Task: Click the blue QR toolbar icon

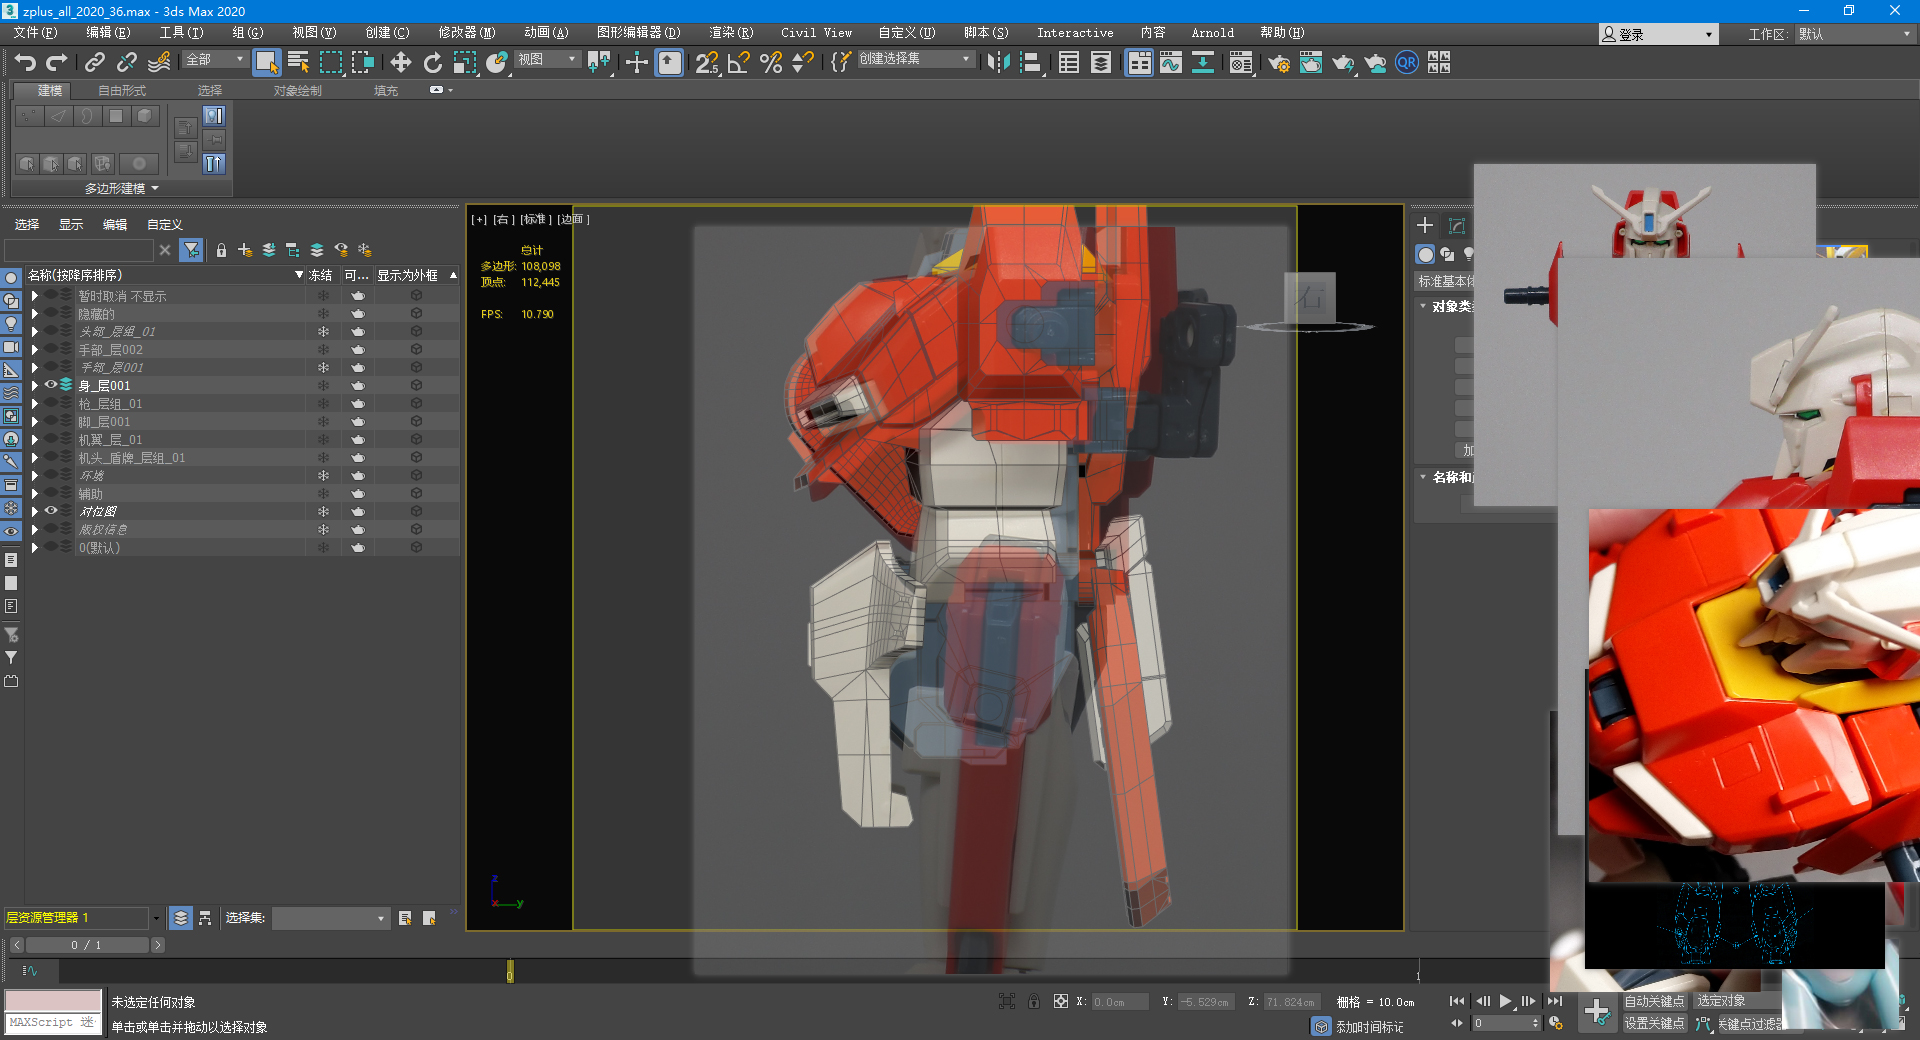Action: click(1406, 63)
